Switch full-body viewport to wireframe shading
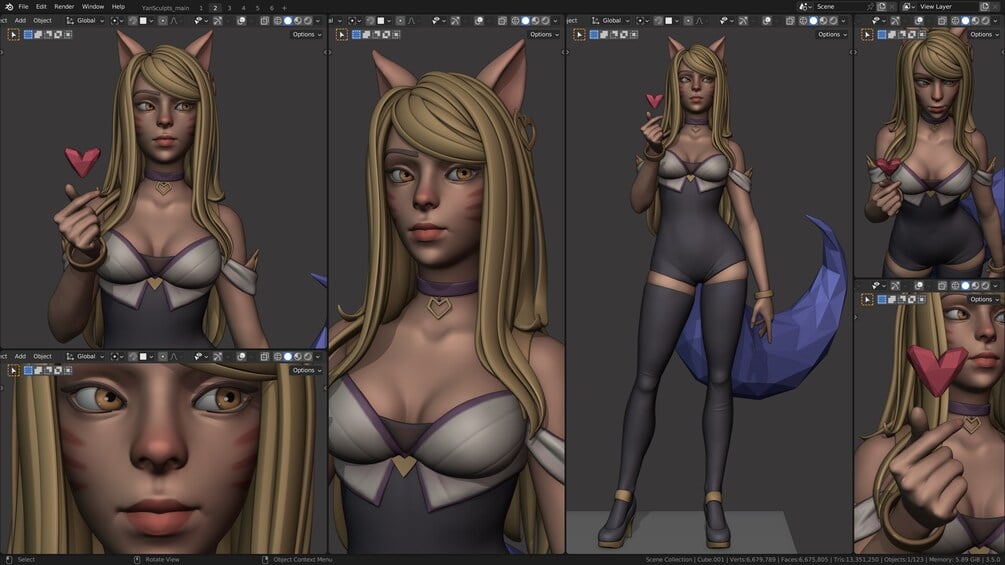Screen dimensions: 1005x565 click(803, 20)
